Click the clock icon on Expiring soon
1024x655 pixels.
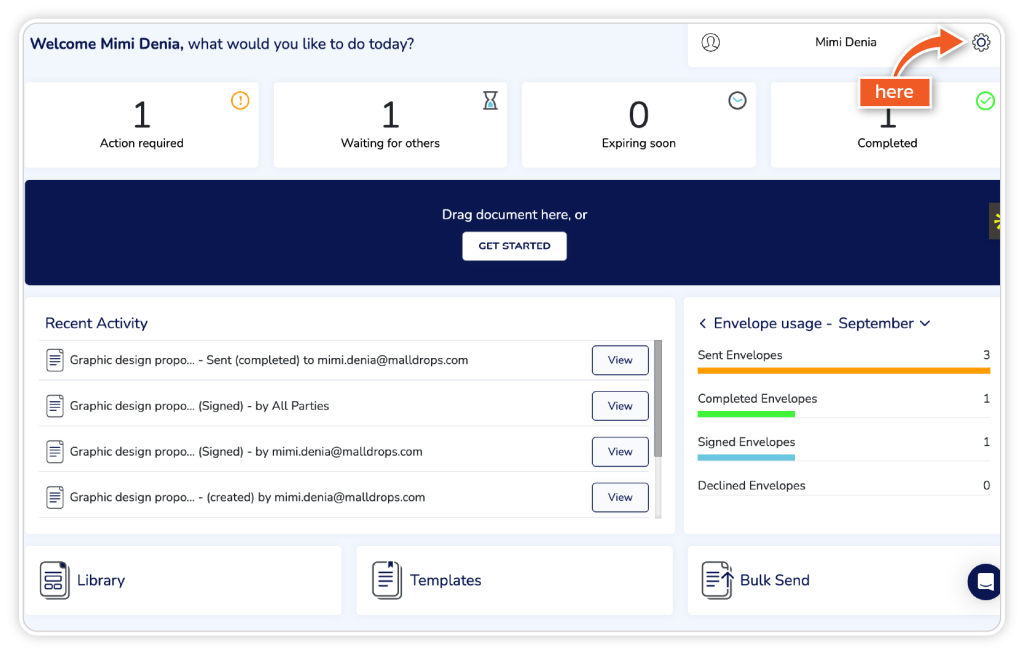(737, 100)
